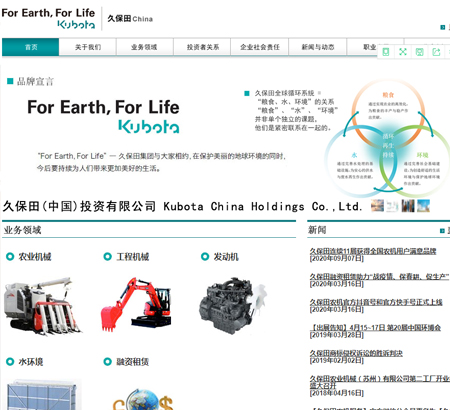This screenshot has height=410, width=450.
Task: Open the 业务领域 menu item
Action: coord(144,47)
